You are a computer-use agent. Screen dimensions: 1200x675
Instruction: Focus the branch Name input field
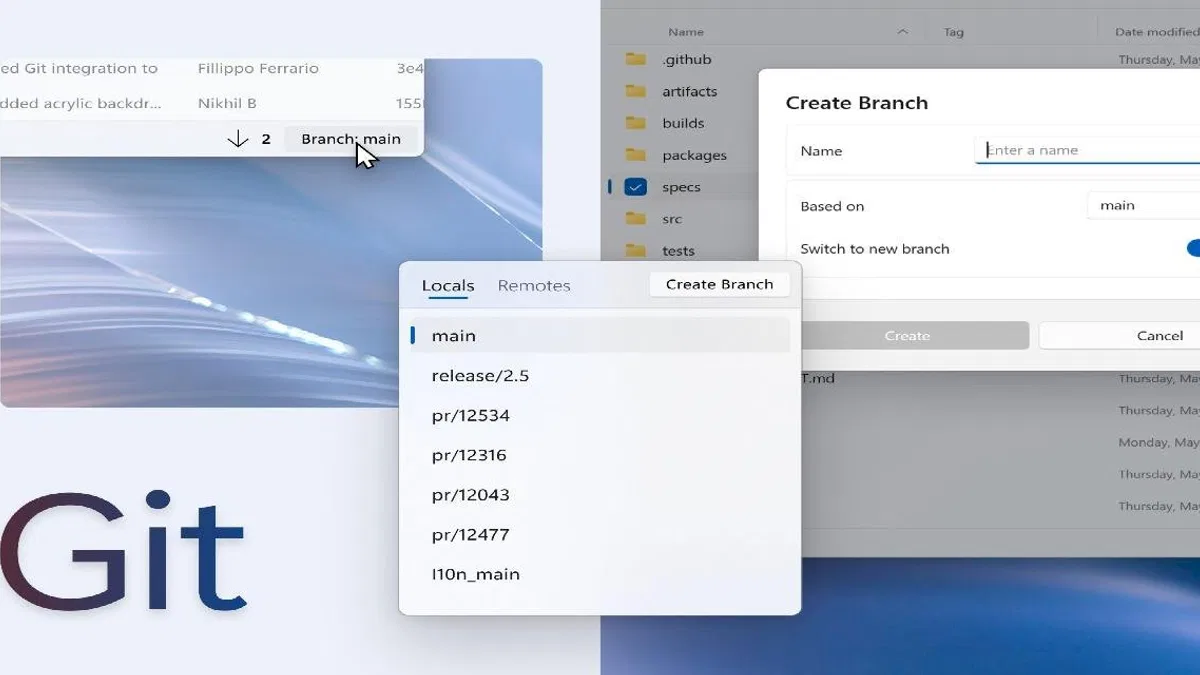[1087, 150]
